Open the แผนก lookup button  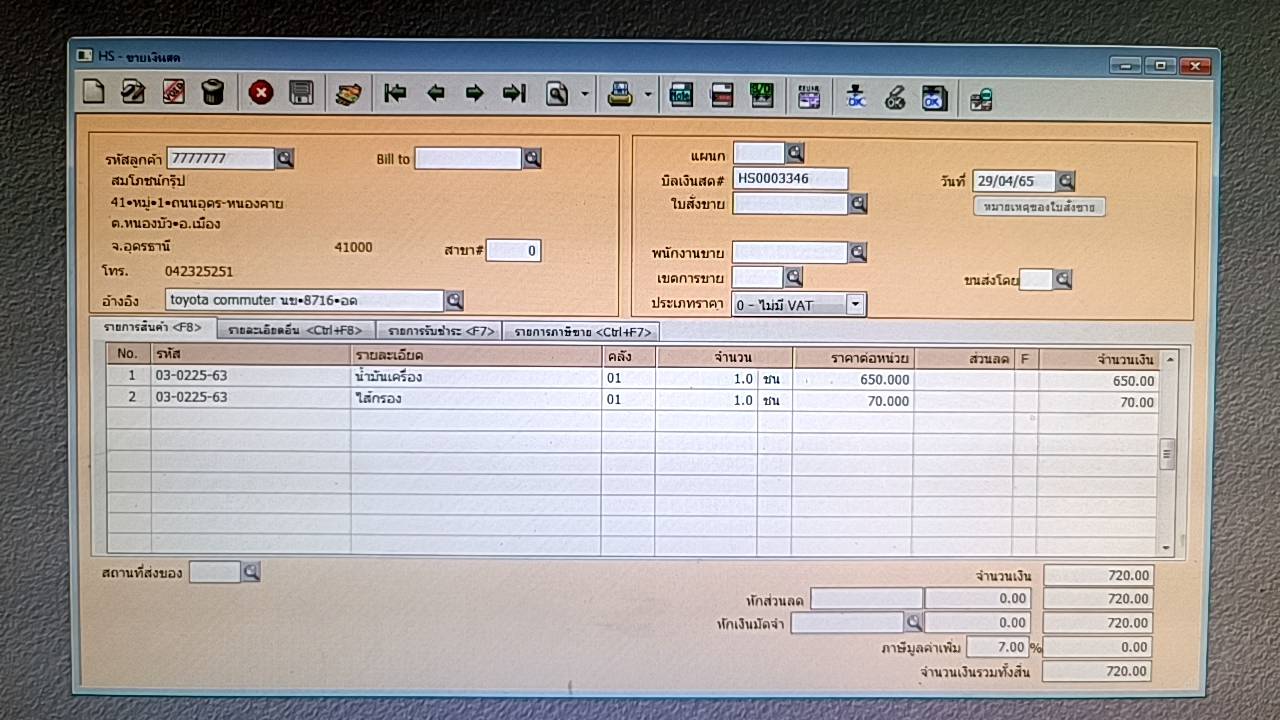pos(795,153)
